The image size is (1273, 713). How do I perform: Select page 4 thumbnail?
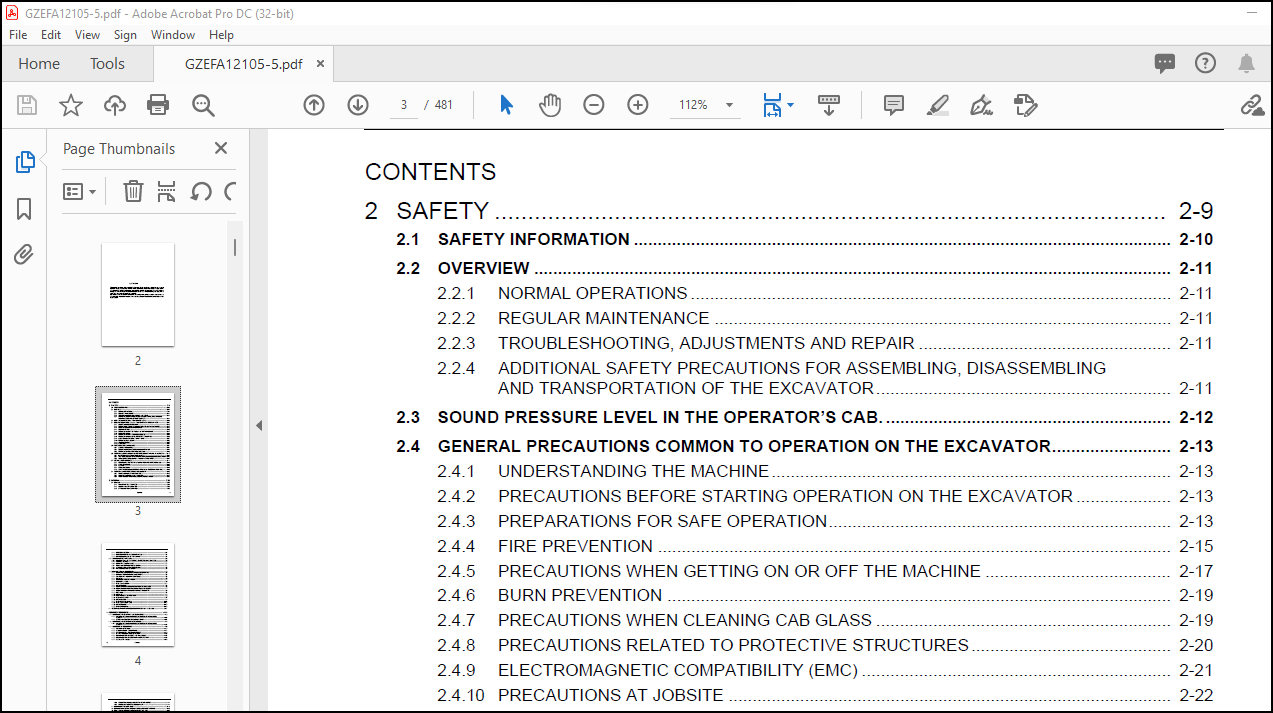tap(138, 595)
